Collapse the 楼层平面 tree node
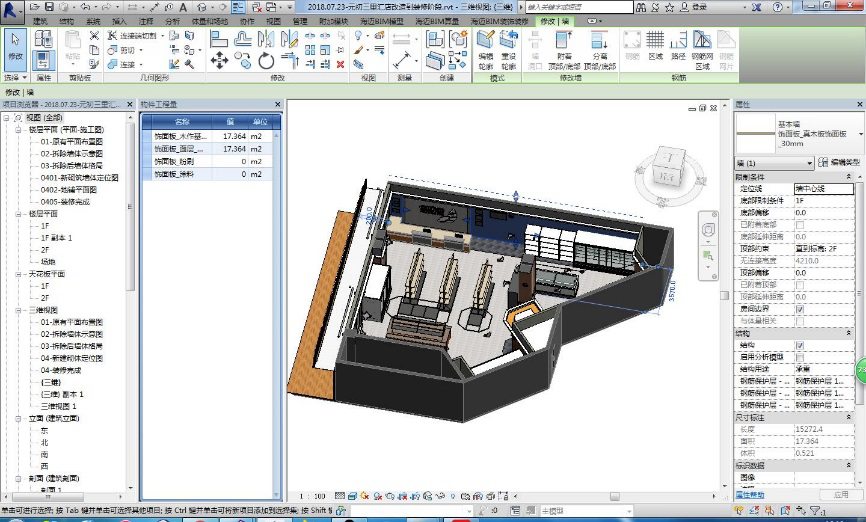The image size is (866, 522). click(x=18, y=214)
